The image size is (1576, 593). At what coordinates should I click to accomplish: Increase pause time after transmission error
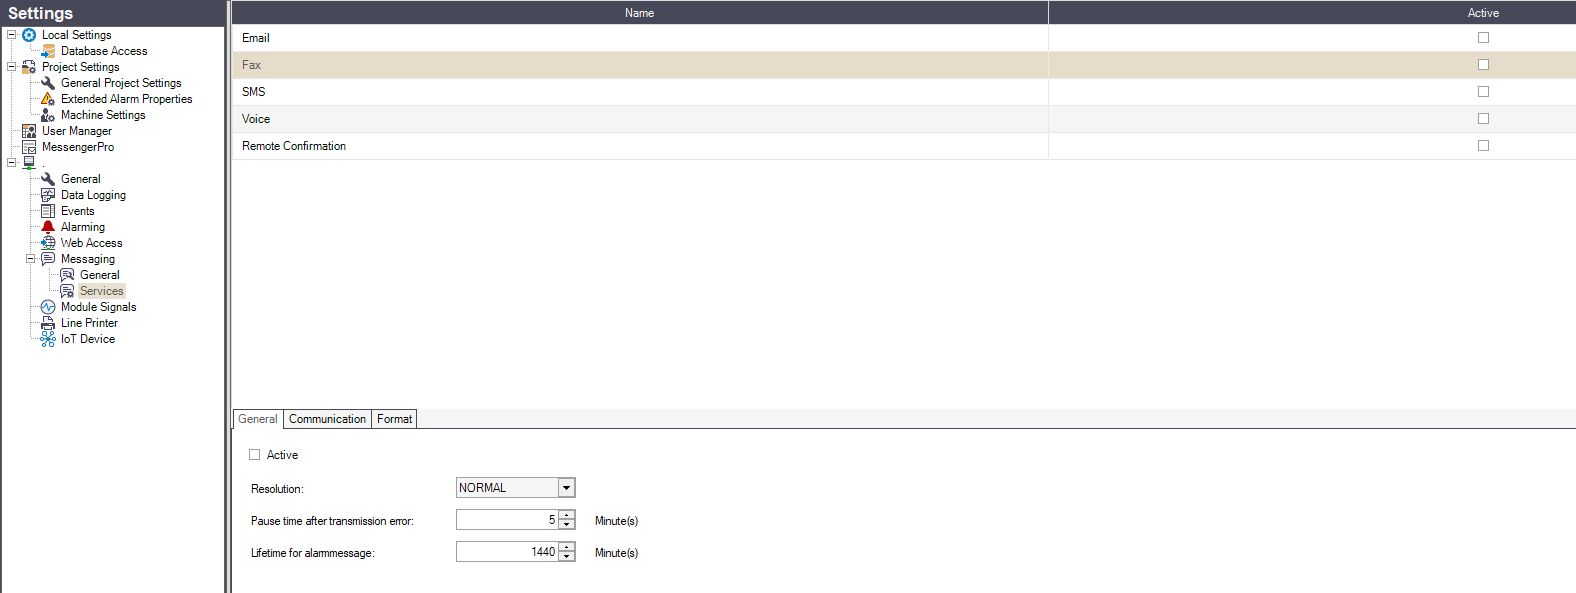(x=567, y=516)
